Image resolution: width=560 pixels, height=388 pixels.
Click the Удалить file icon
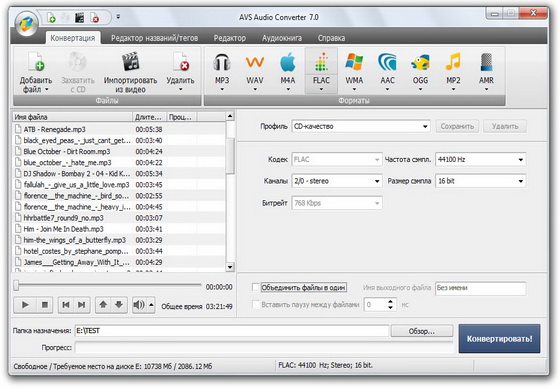(180, 61)
